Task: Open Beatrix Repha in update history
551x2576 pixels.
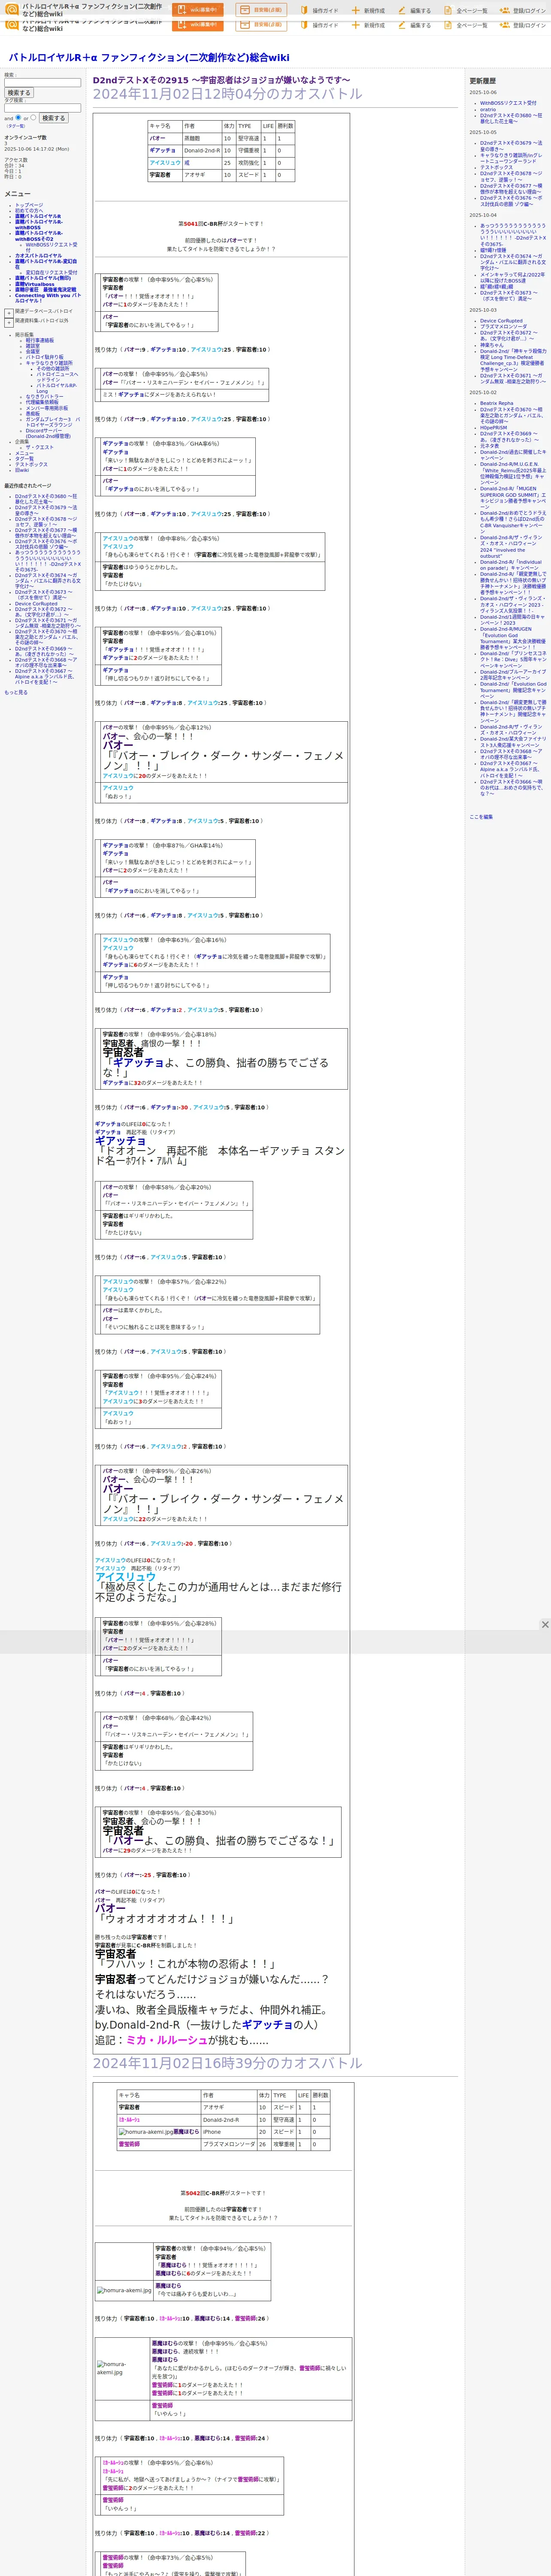Action: pyautogui.click(x=496, y=403)
